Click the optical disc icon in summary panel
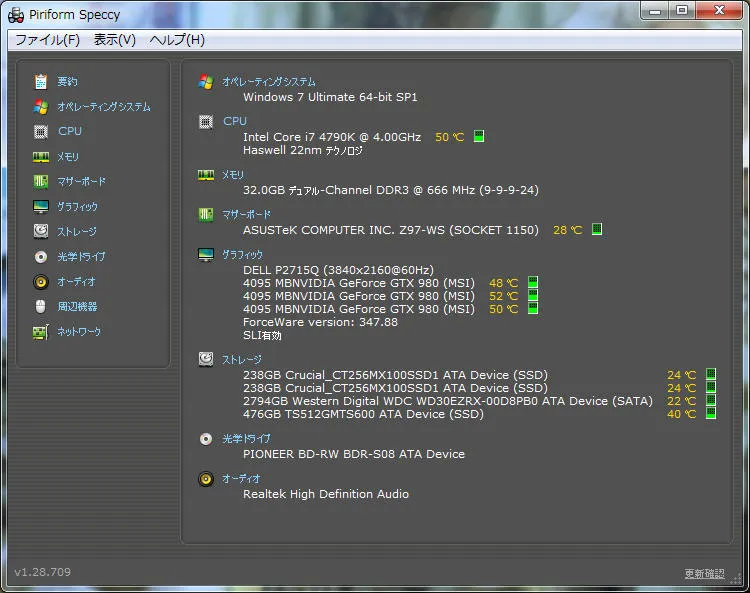Image resolution: width=750 pixels, height=593 pixels. click(206, 439)
